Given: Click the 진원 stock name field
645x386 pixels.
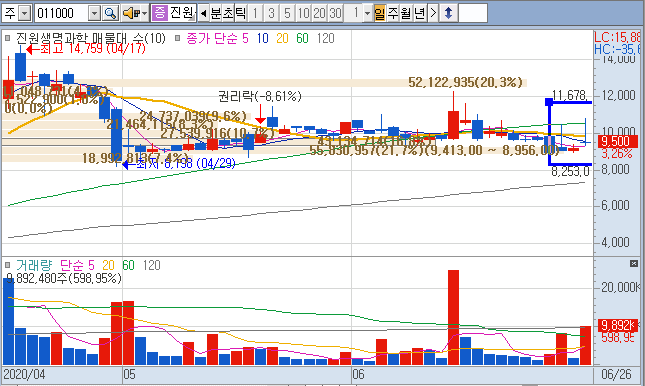Looking at the screenshot, I should 182,13.
